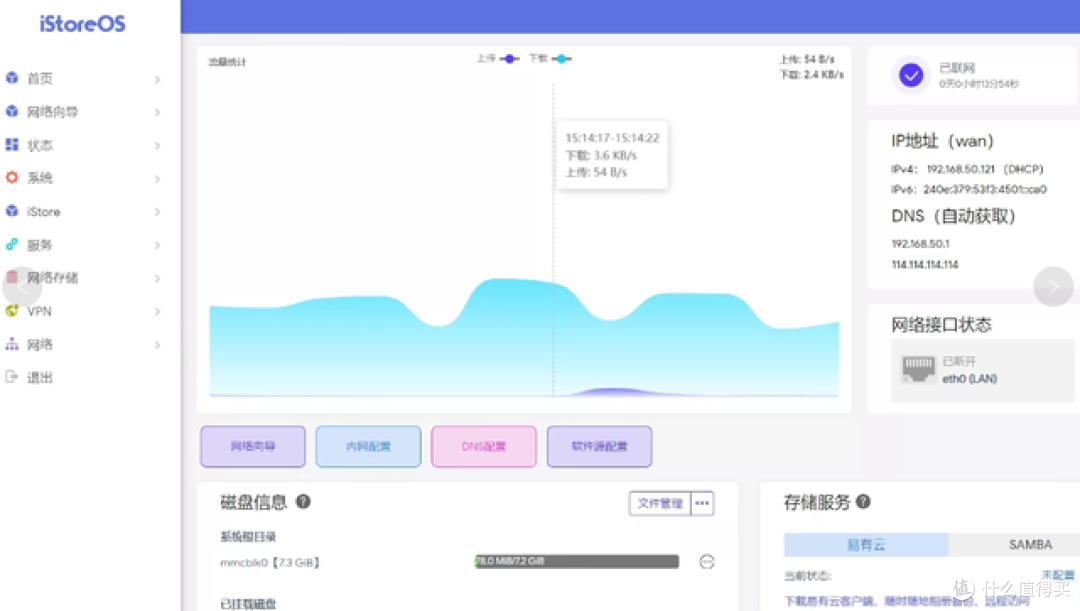Click the eth0 (LAN) ethernet port icon

[918, 369]
